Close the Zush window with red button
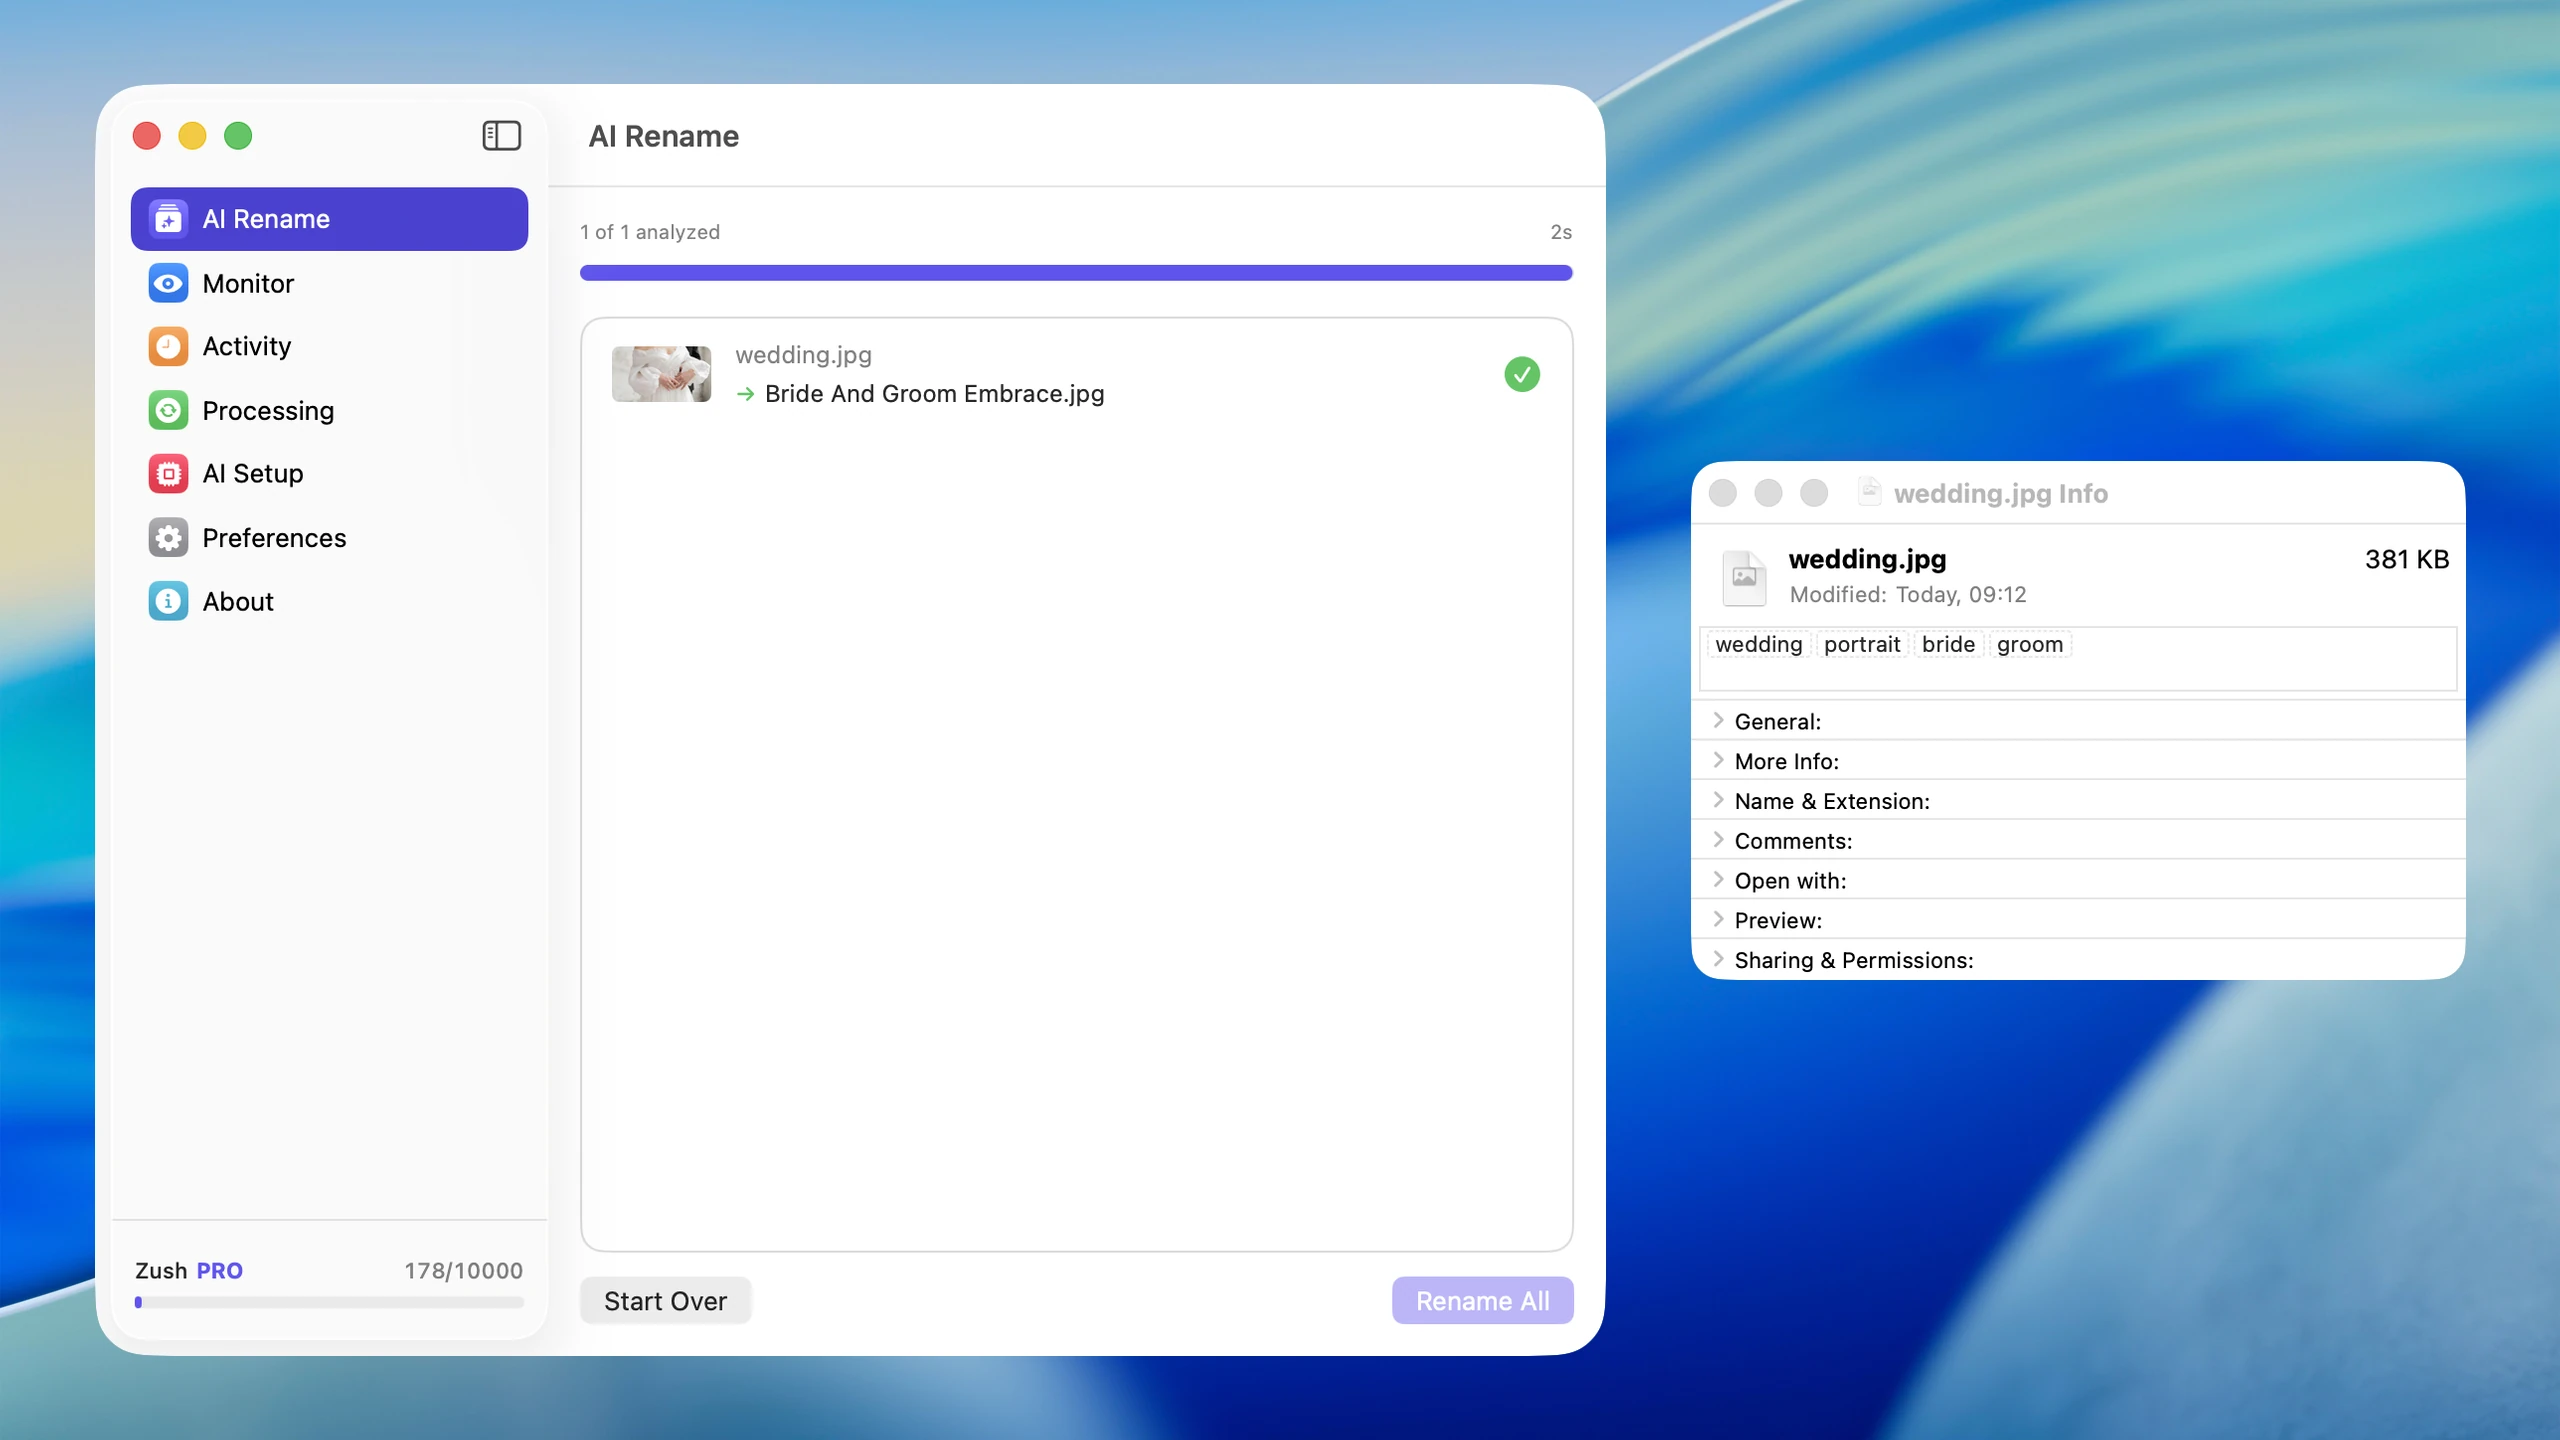2560x1440 pixels. tap(147, 135)
